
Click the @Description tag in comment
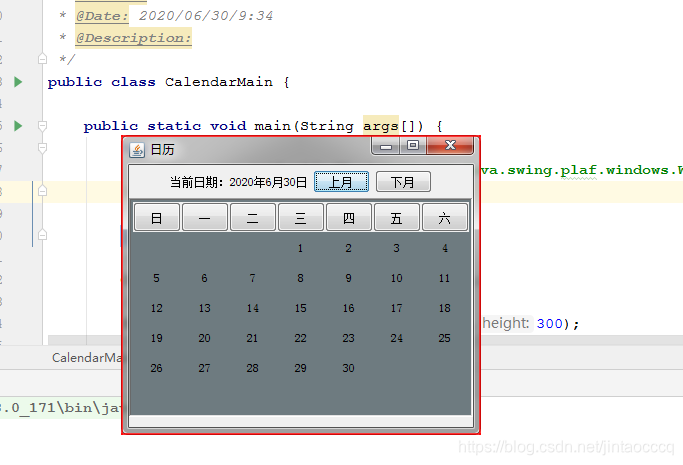point(133,38)
